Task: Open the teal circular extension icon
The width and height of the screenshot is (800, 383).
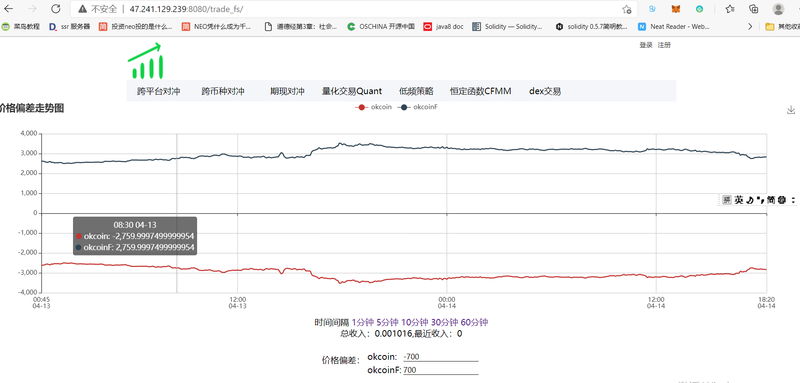Action: coord(699,9)
